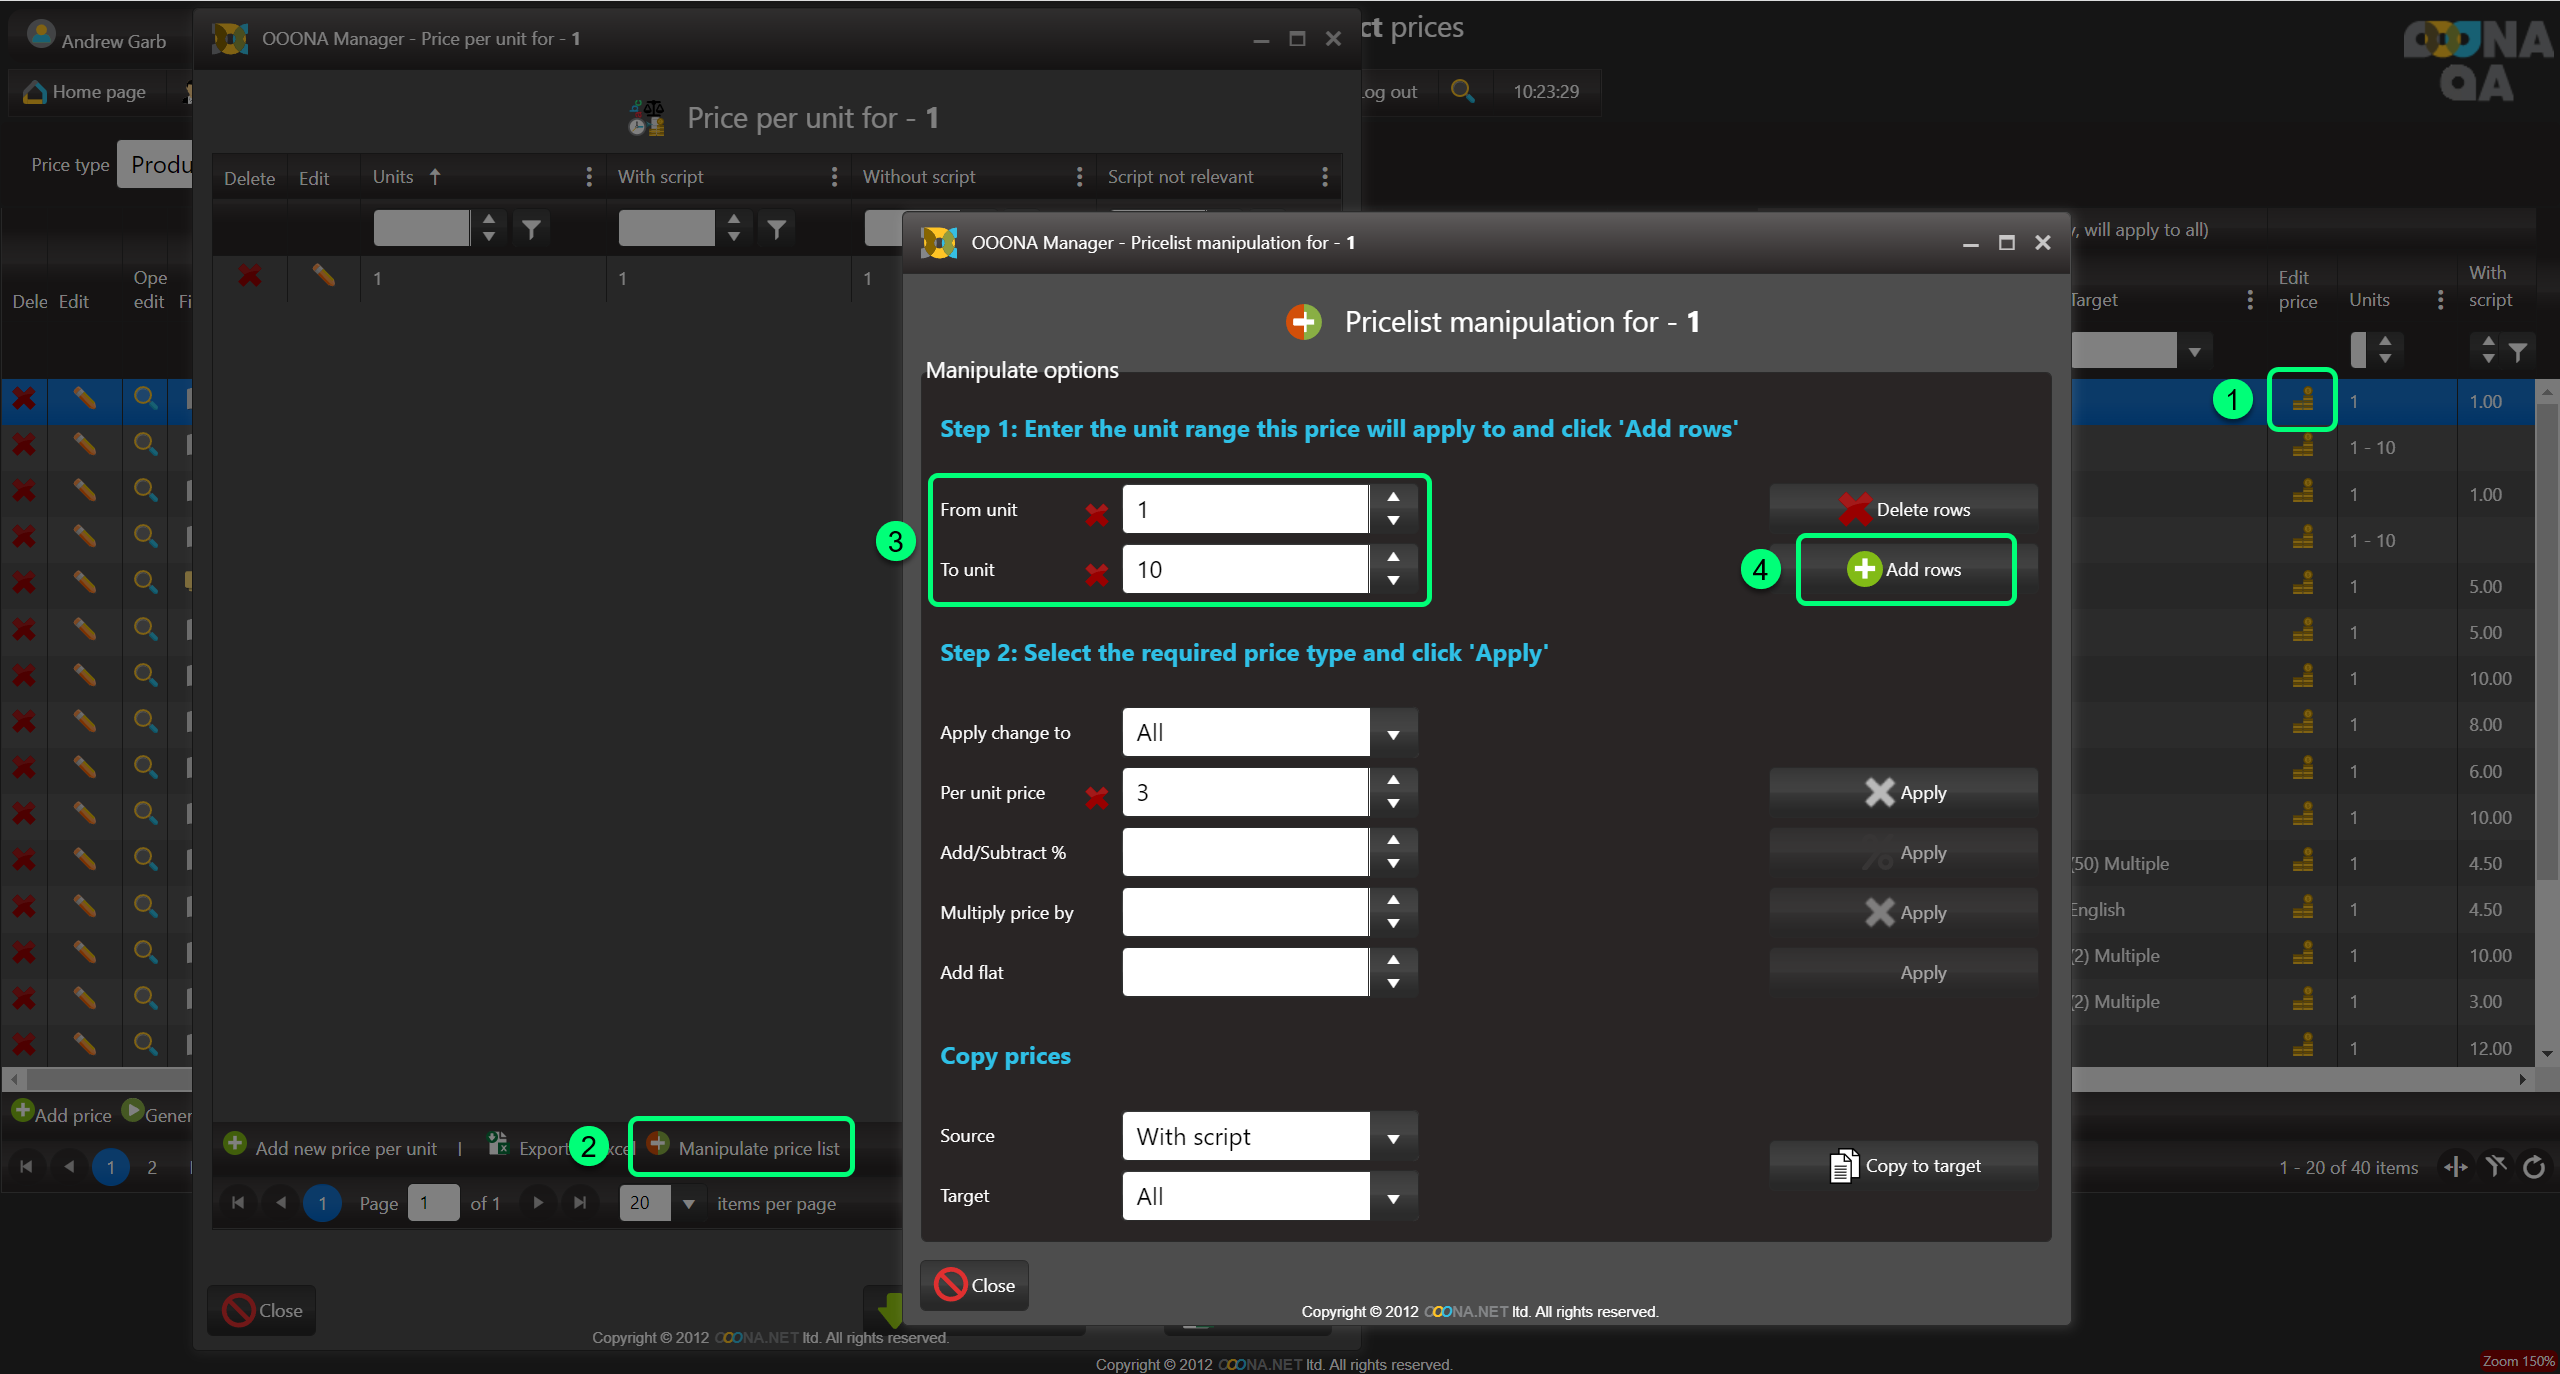Clear the Per unit price value
Screen dimensions: 2560x1374
[1096, 797]
